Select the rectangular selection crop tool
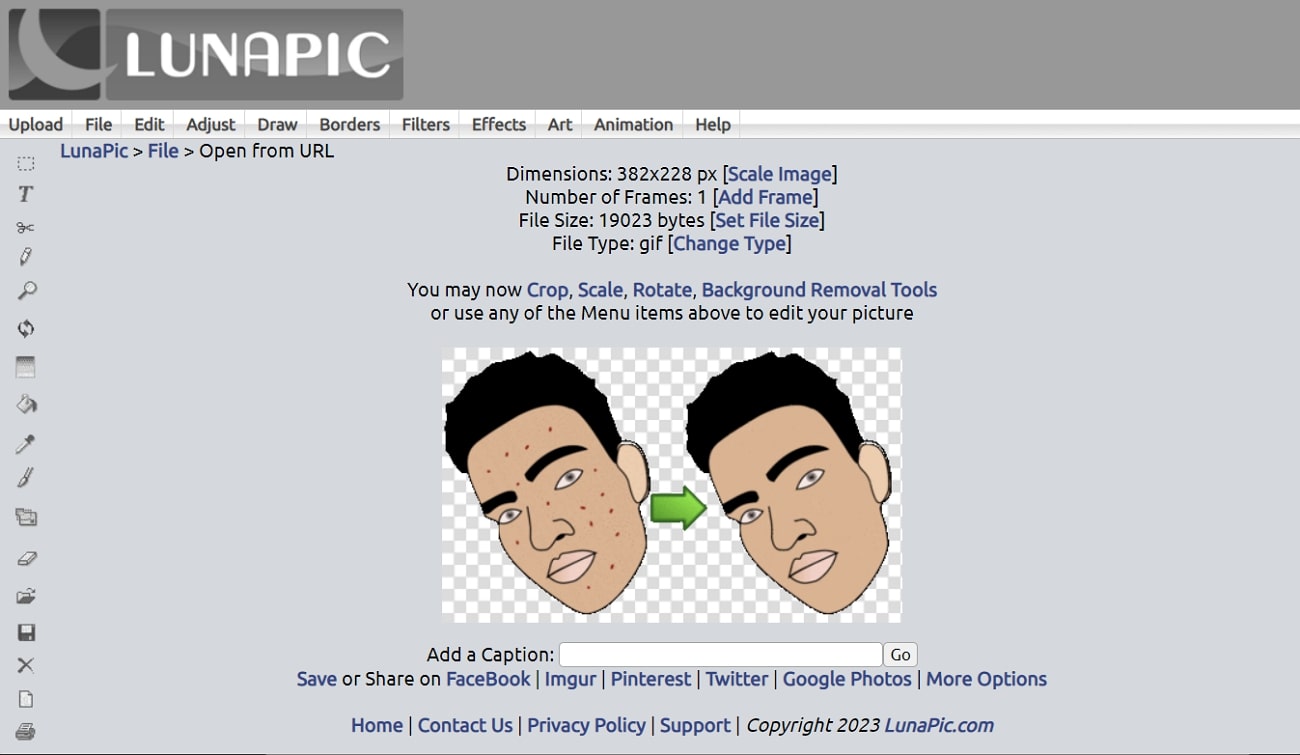 tap(26, 164)
